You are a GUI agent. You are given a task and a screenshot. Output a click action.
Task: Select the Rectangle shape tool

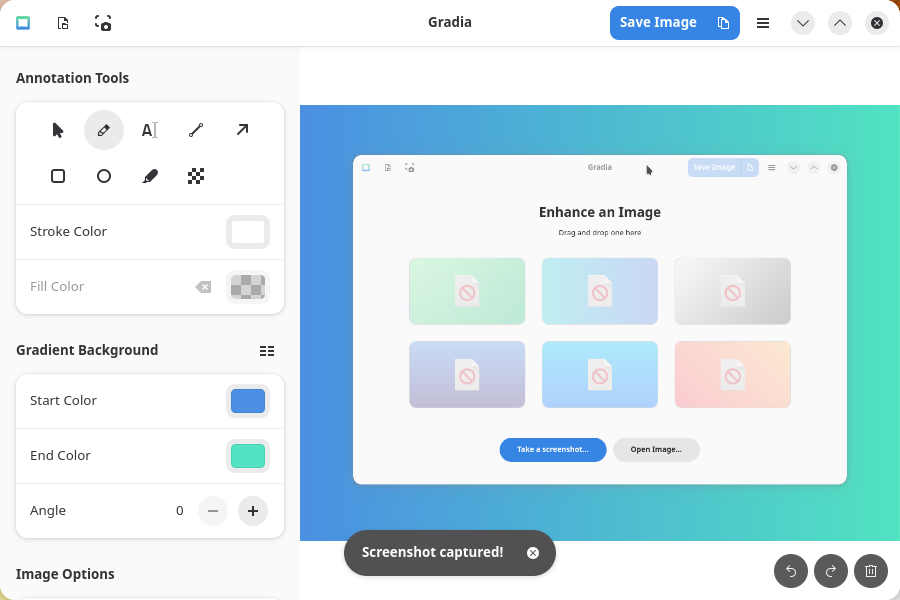(57, 176)
